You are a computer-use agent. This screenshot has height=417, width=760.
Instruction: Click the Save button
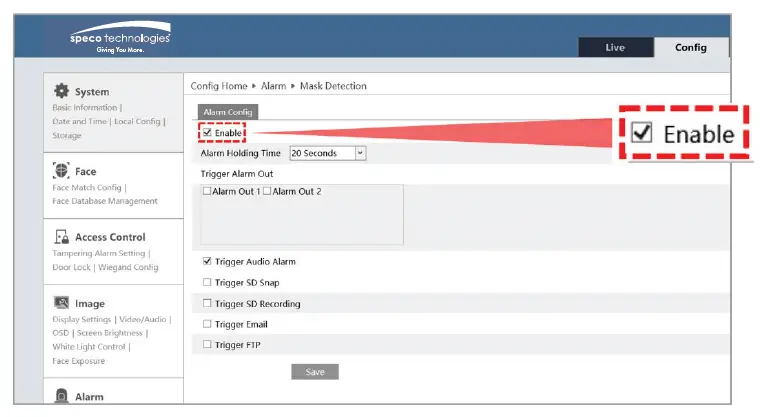(315, 372)
